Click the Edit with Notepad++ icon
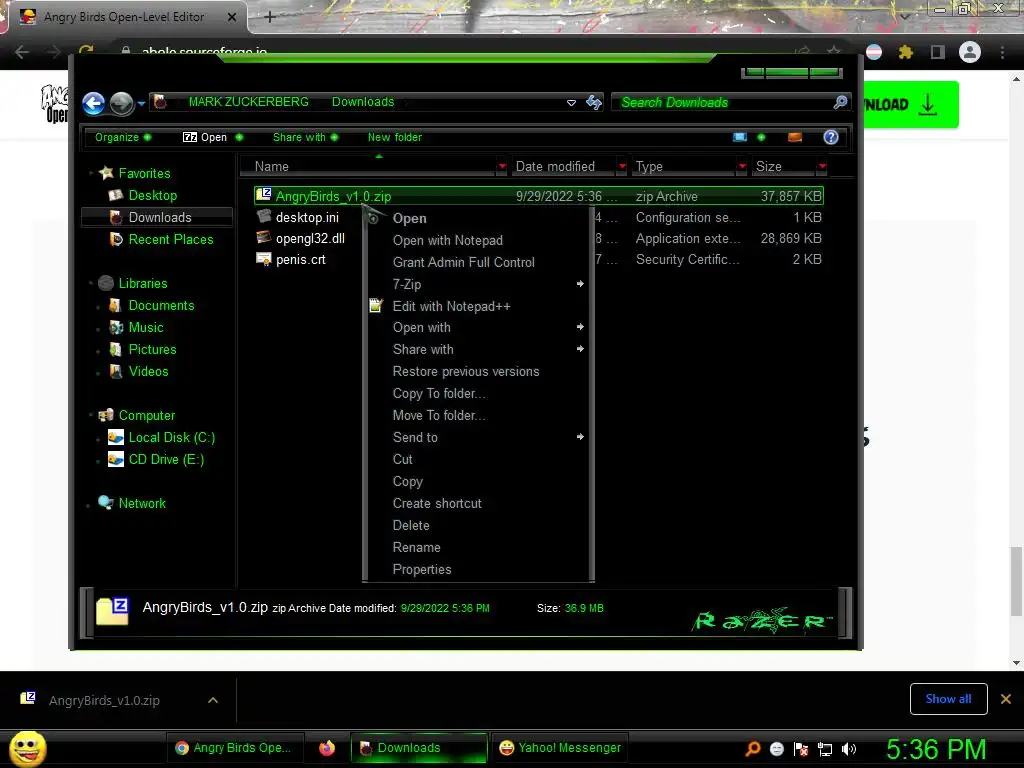Viewport: 1024px width, 768px height. tap(376, 305)
